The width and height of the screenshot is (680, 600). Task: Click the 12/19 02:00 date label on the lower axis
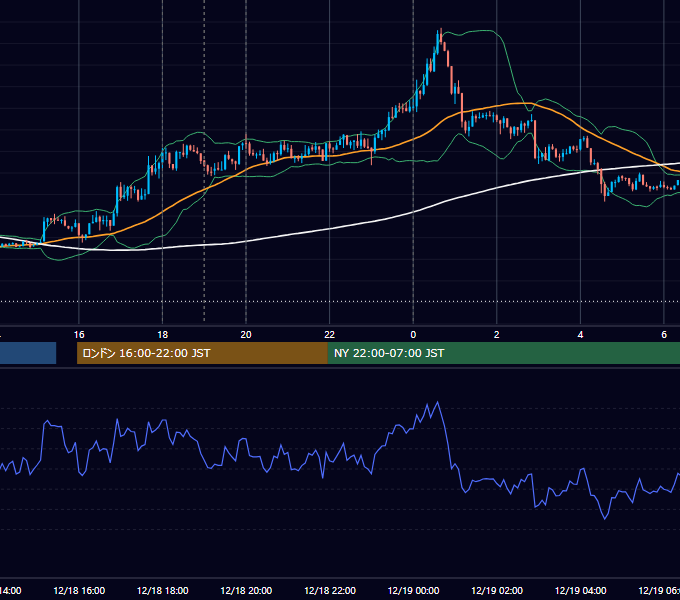(497, 591)
